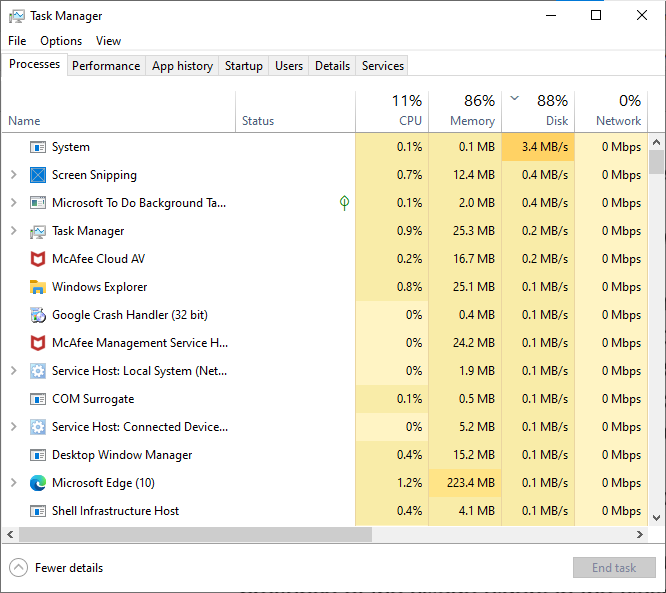Click the Service Host: Connected Device gear icon

(38, 427)
